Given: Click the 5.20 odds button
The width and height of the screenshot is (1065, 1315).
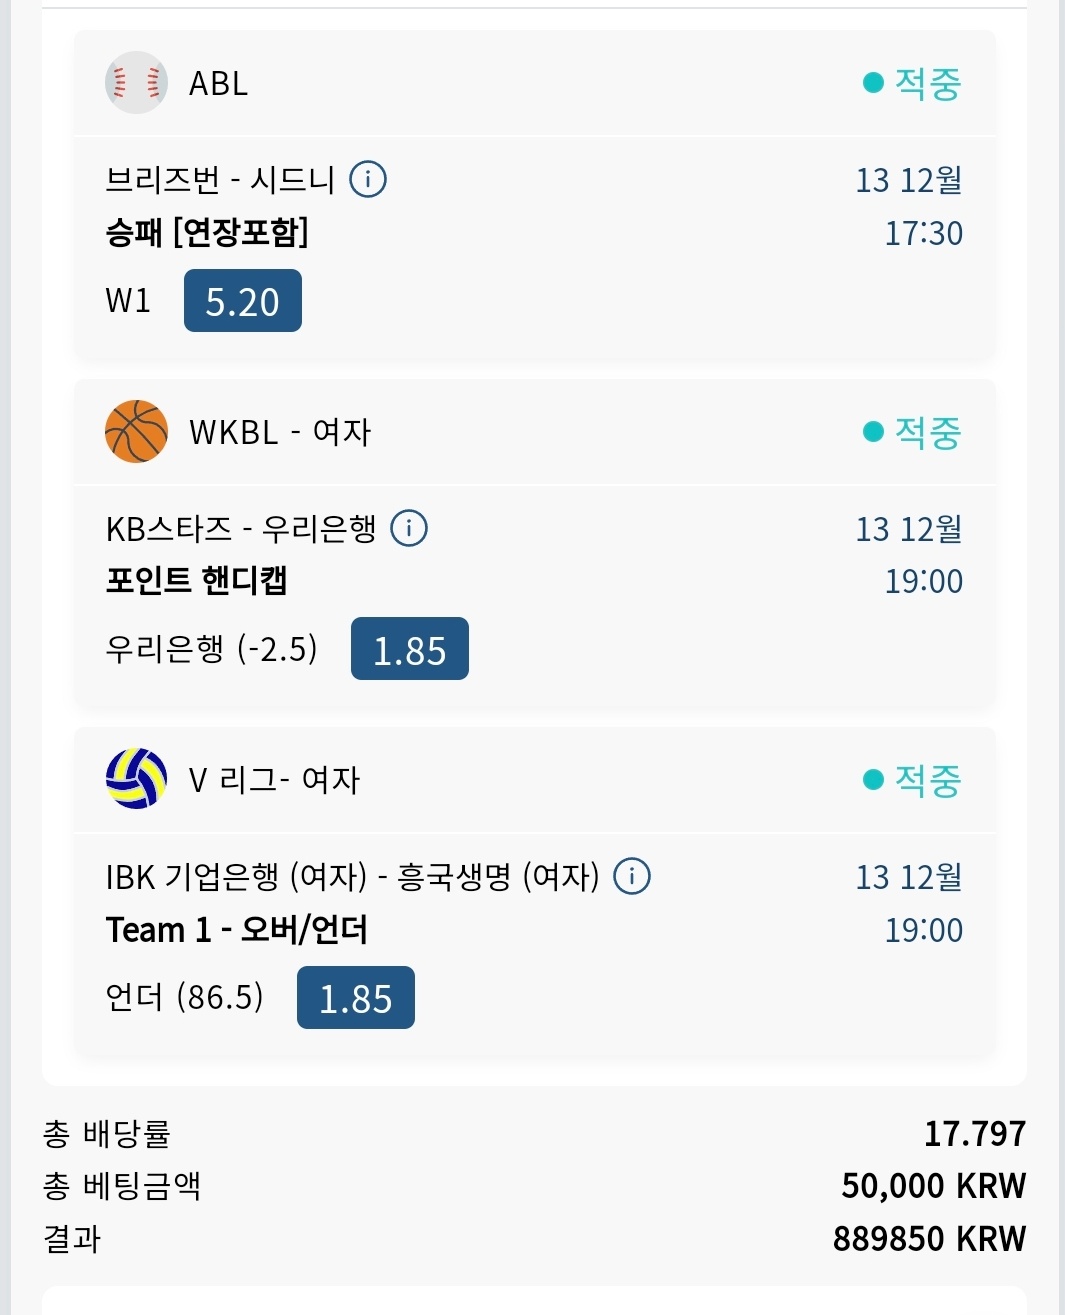Looking at the screenshot, I should [x=243, y=301].
